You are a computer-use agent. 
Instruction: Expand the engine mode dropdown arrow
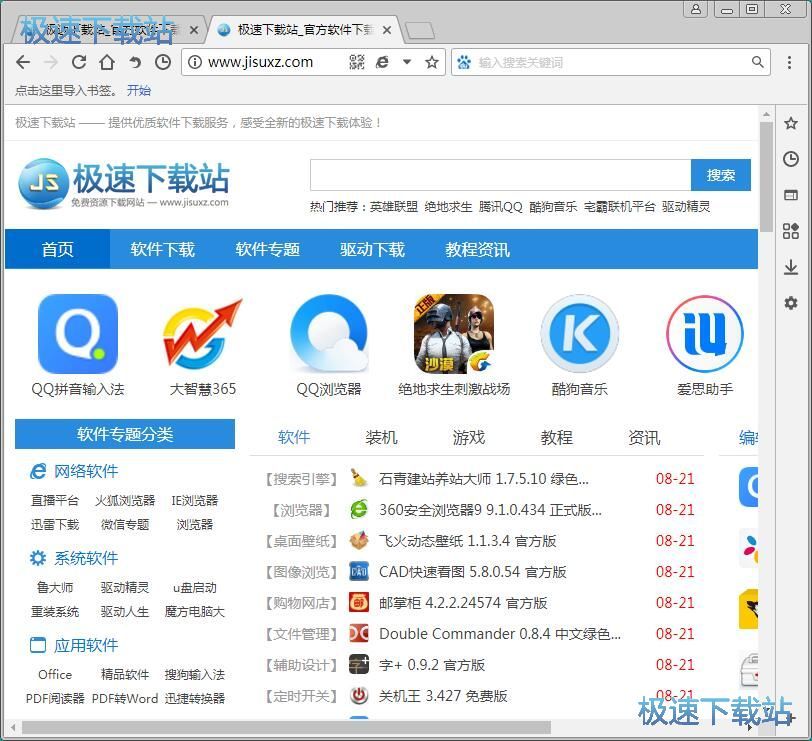407,62
